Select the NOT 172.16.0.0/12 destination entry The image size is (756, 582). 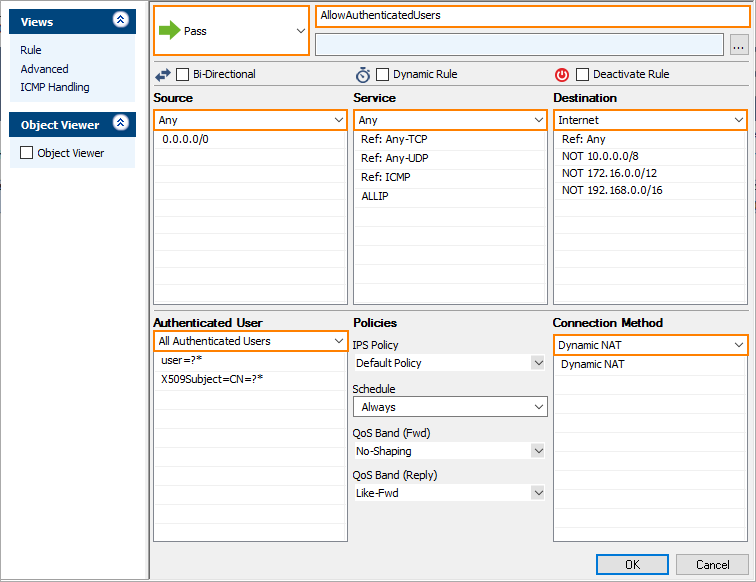[650, 173]
